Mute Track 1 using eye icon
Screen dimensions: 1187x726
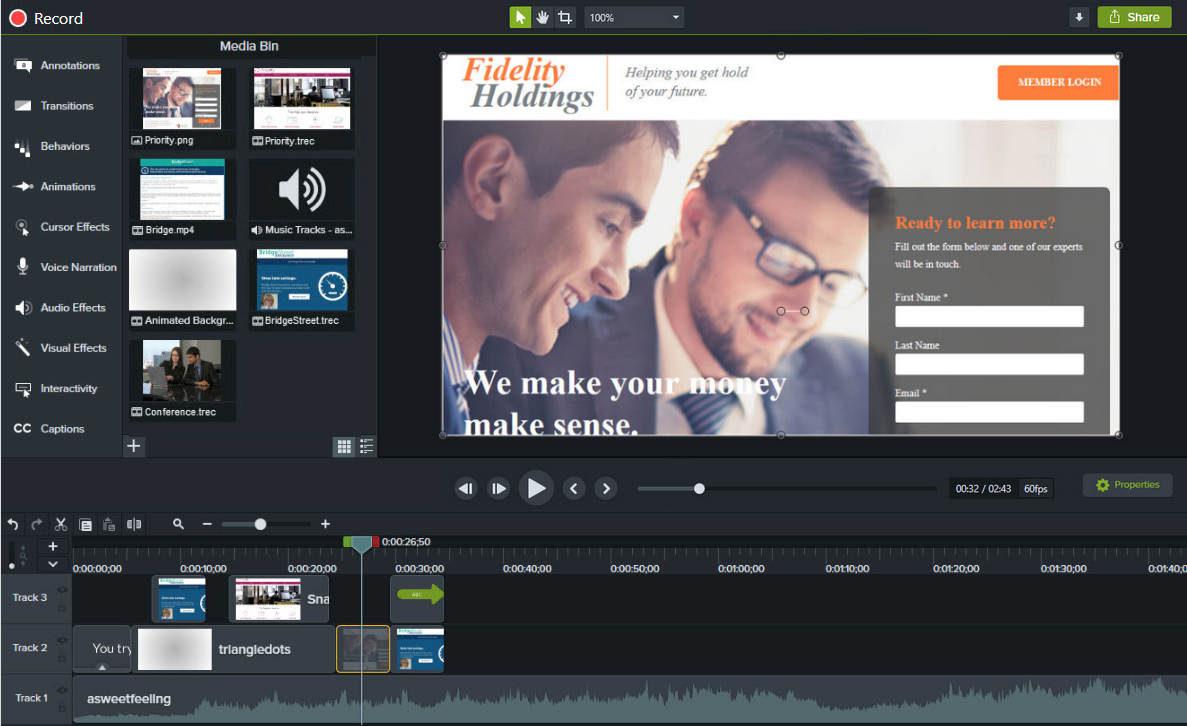[62, 690]
